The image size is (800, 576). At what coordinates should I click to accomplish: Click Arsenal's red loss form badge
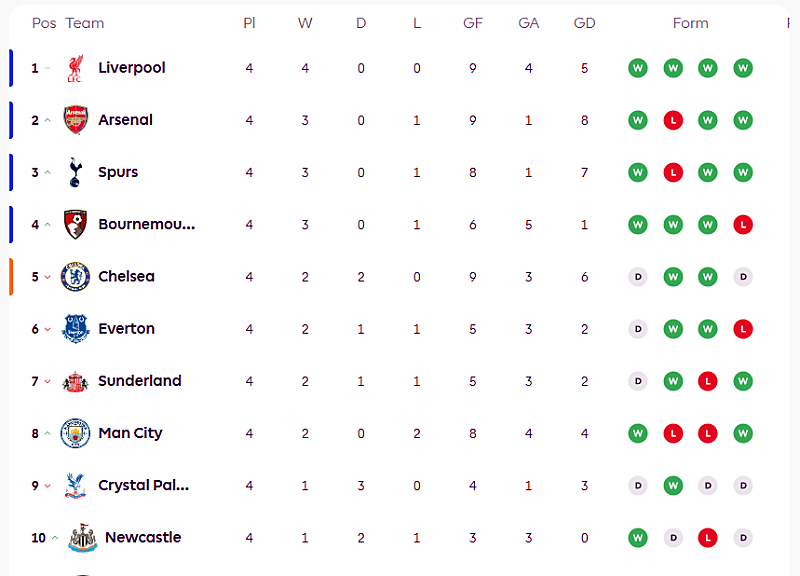(x=673, y=120)
